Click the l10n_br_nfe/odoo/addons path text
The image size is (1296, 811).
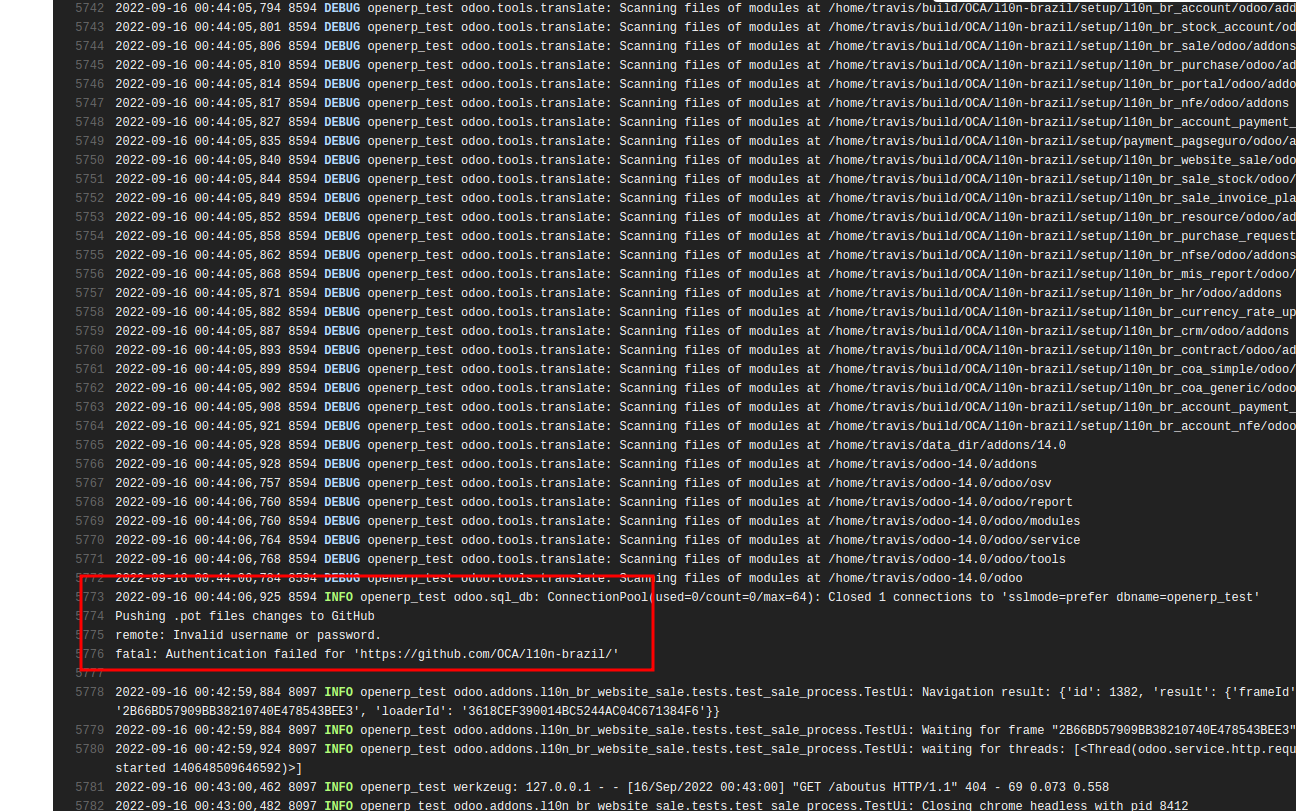point(1058,103)
